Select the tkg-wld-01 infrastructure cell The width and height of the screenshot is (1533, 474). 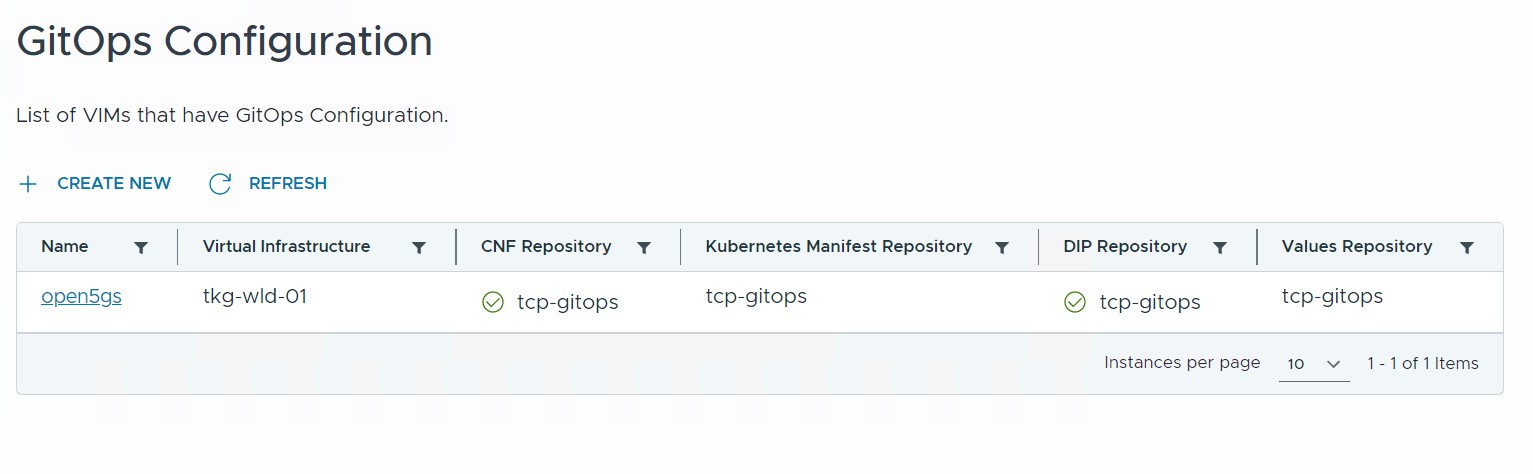(254, 297)
